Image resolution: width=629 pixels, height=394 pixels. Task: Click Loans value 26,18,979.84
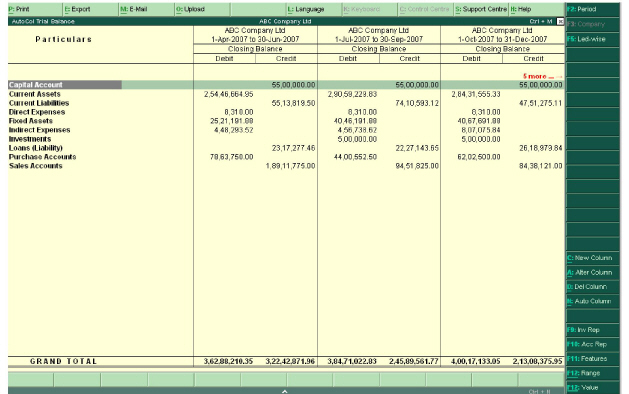pyautogui.click(x=541, y=148)
